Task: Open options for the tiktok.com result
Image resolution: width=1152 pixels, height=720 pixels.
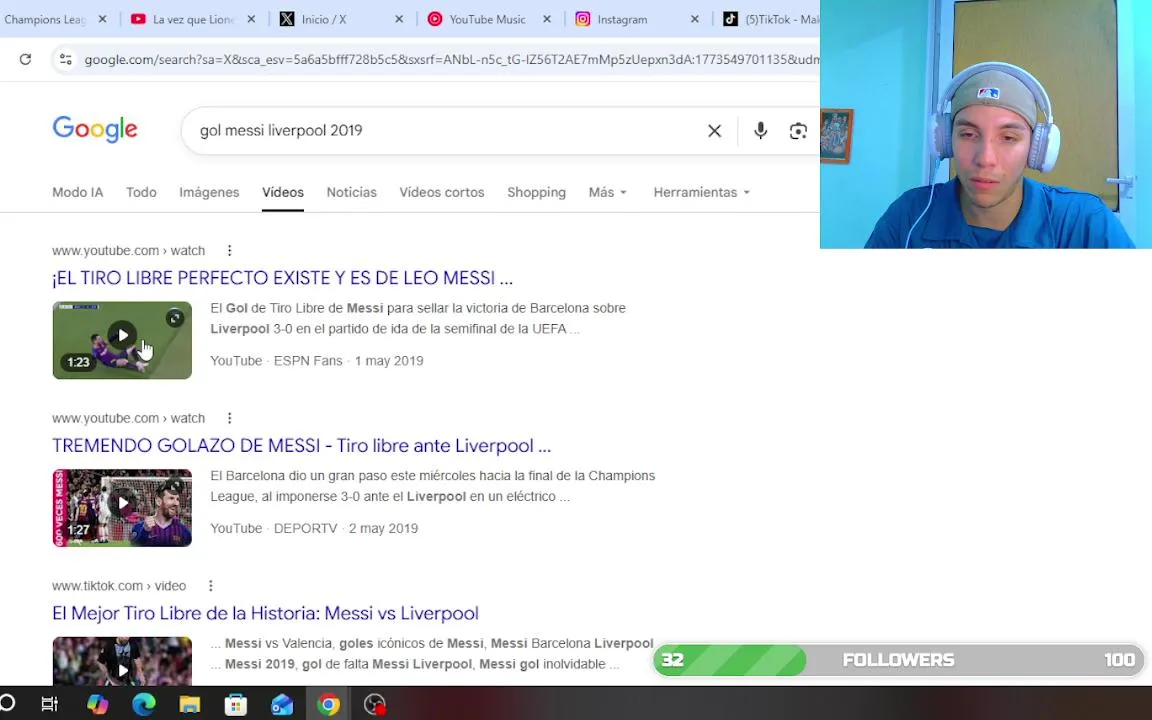Action: pyautogui.click(x=210, y=586)
